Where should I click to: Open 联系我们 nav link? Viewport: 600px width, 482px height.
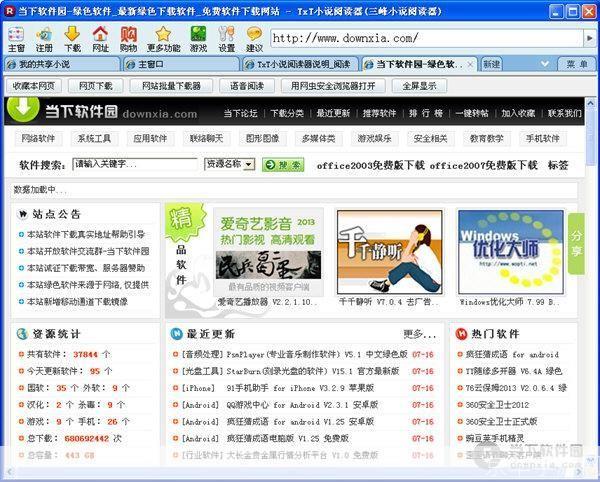tap(565, 113)
